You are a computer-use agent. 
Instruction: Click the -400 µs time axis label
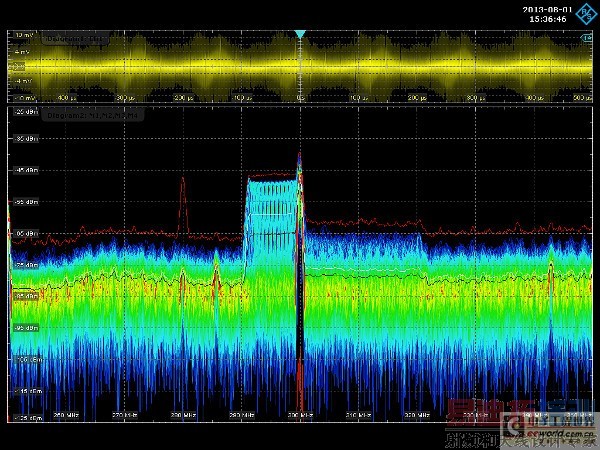click(x=66, y=98)
